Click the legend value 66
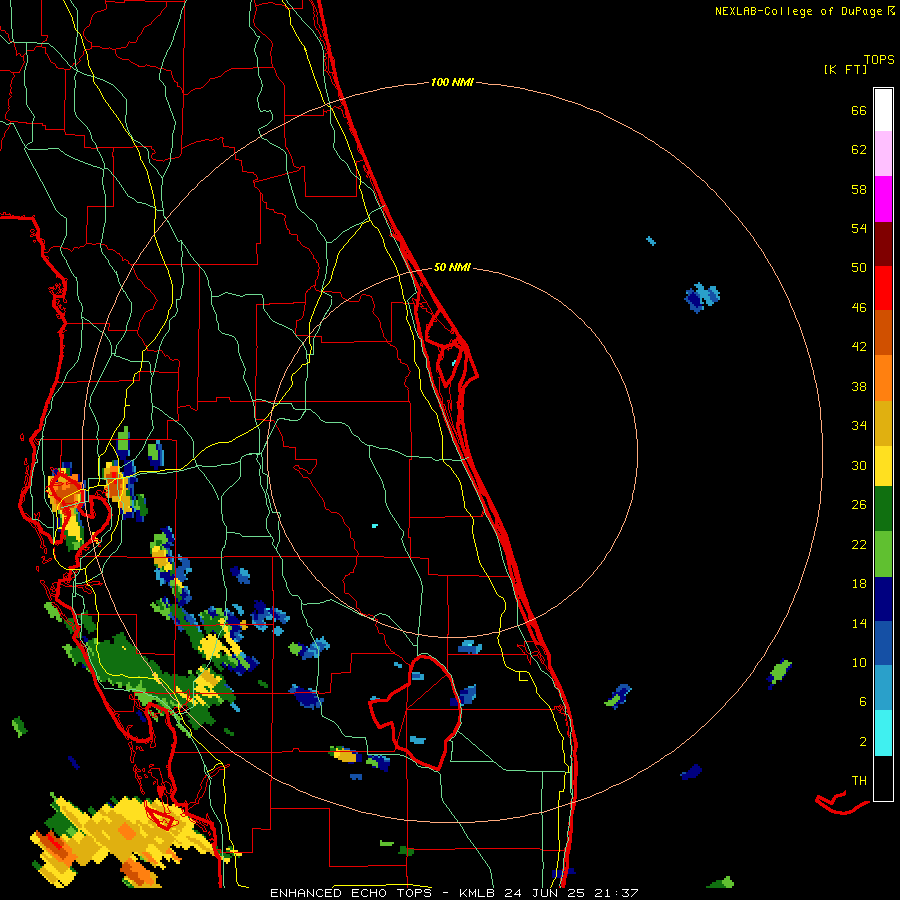The height and width of the screenshot is (900, 900). pyautogui.click(x=859, y=111)
